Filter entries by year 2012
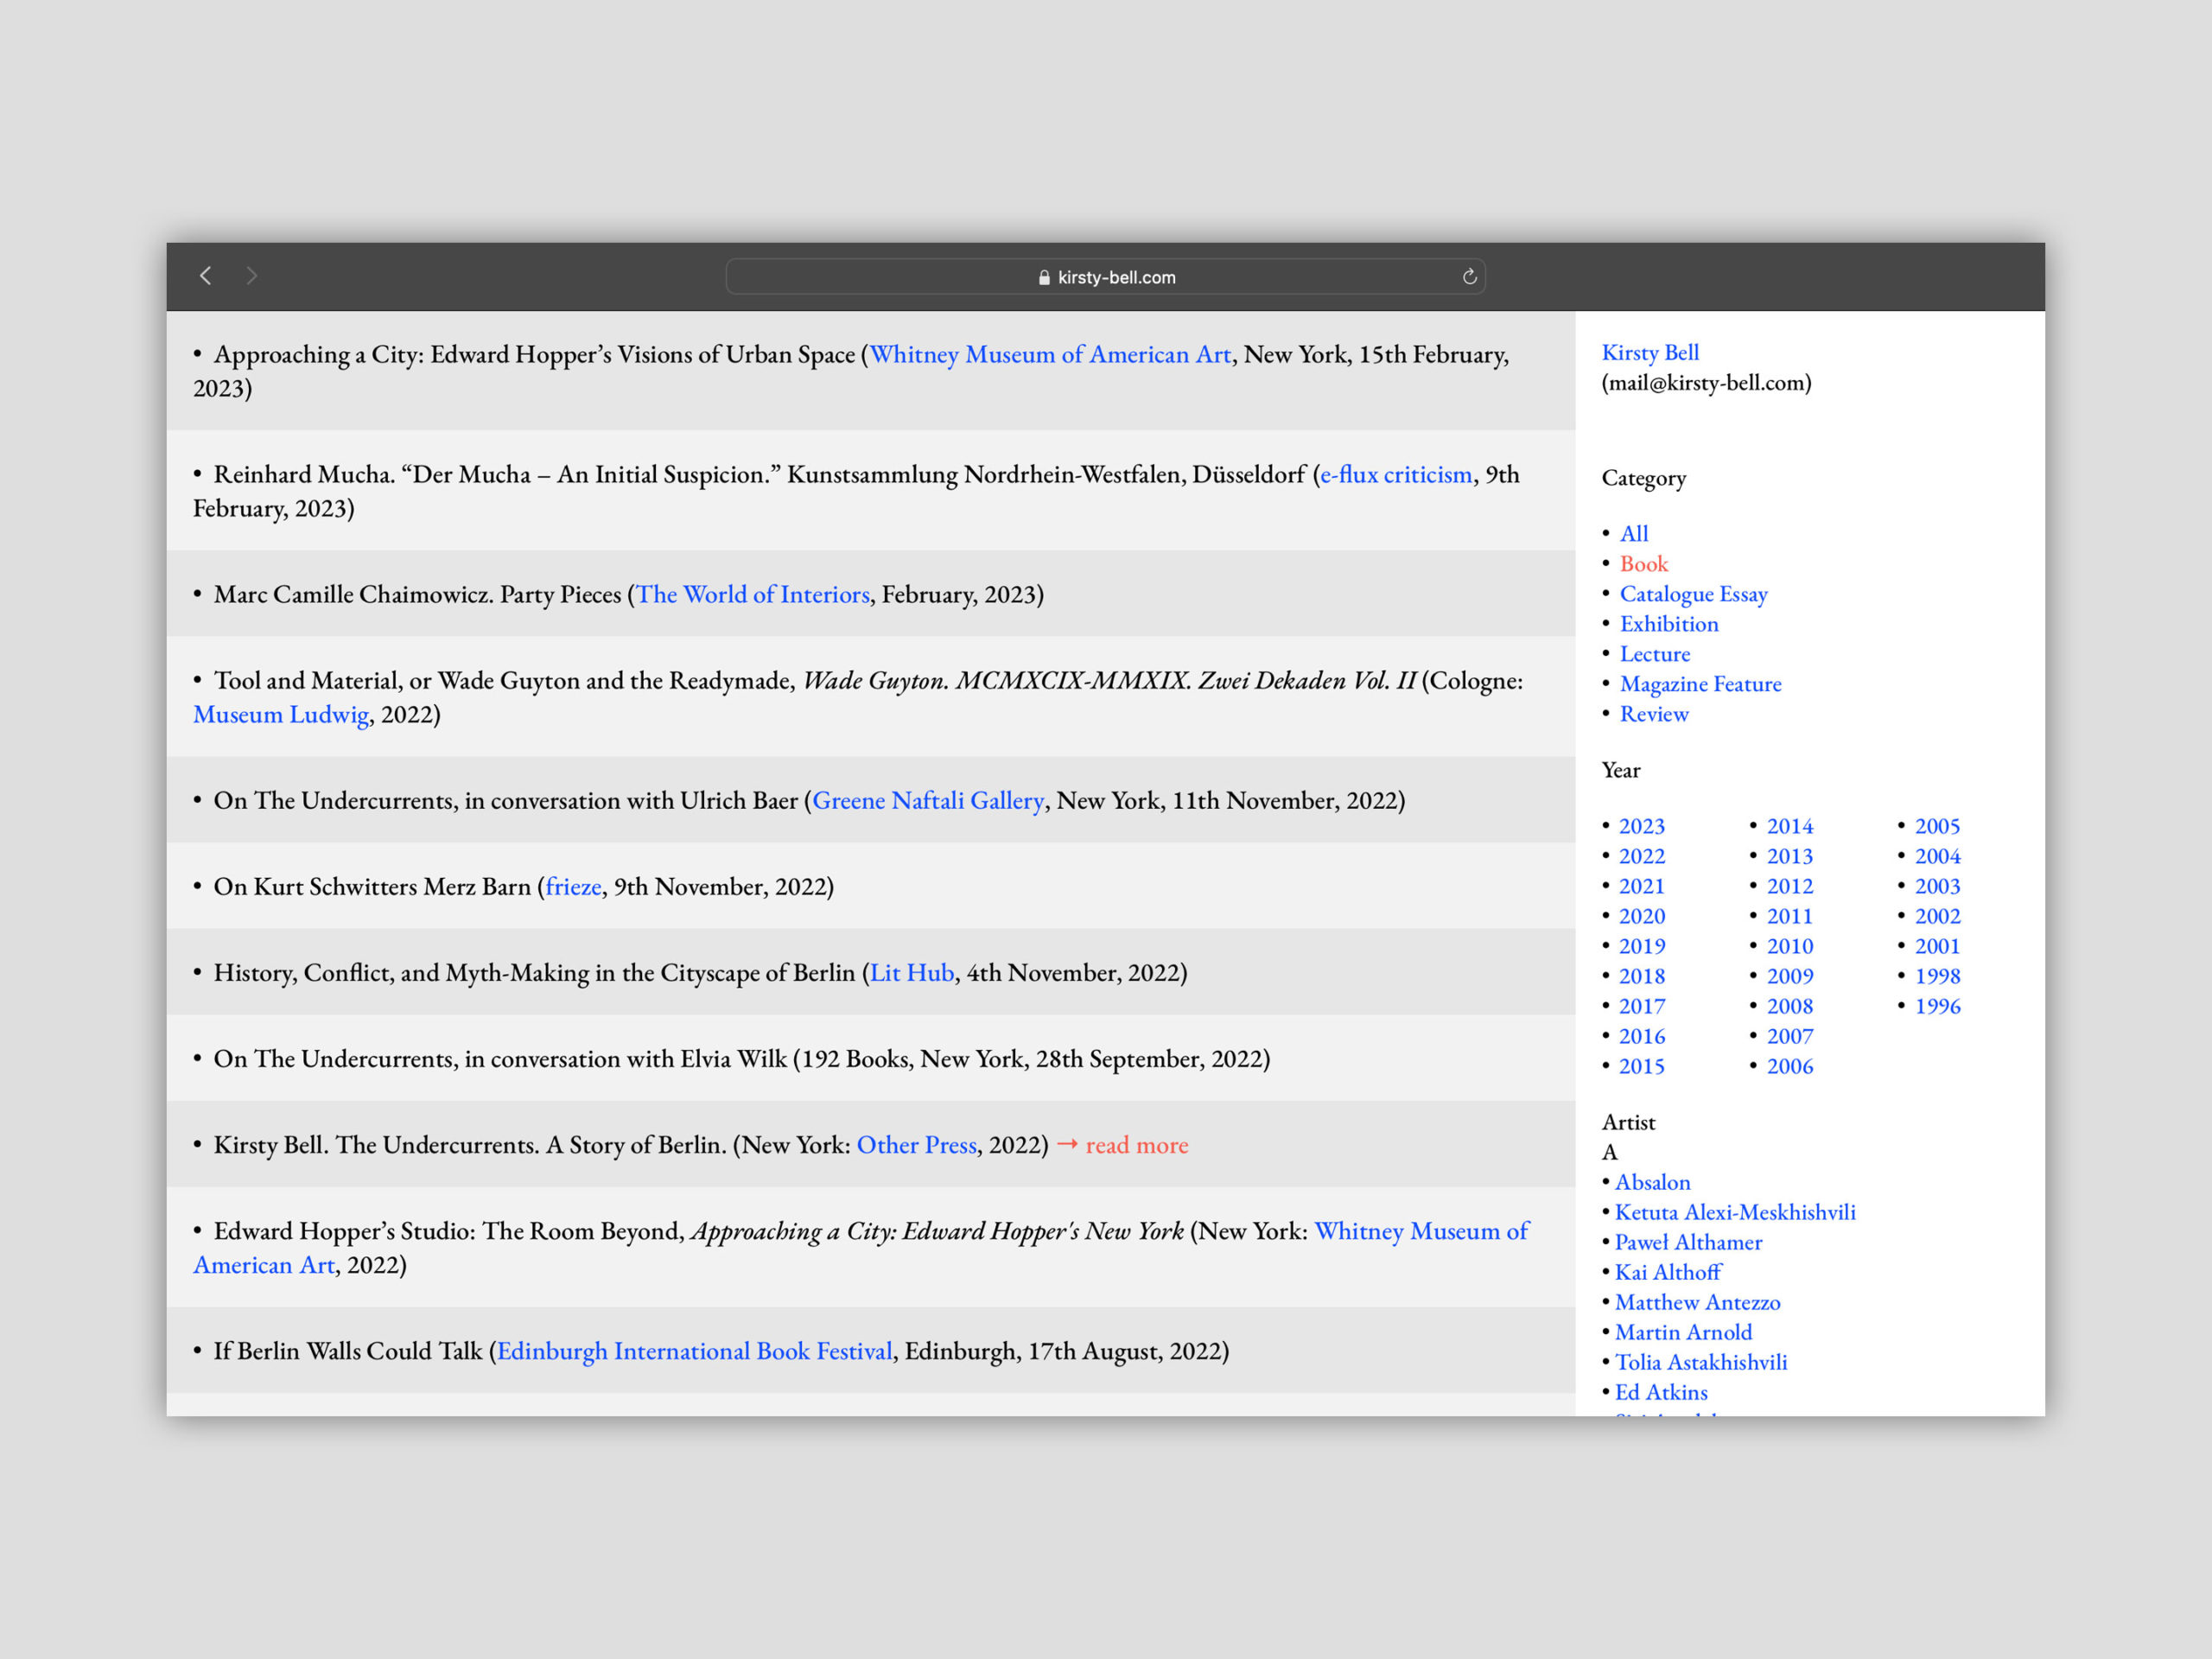 point(1790,886)
